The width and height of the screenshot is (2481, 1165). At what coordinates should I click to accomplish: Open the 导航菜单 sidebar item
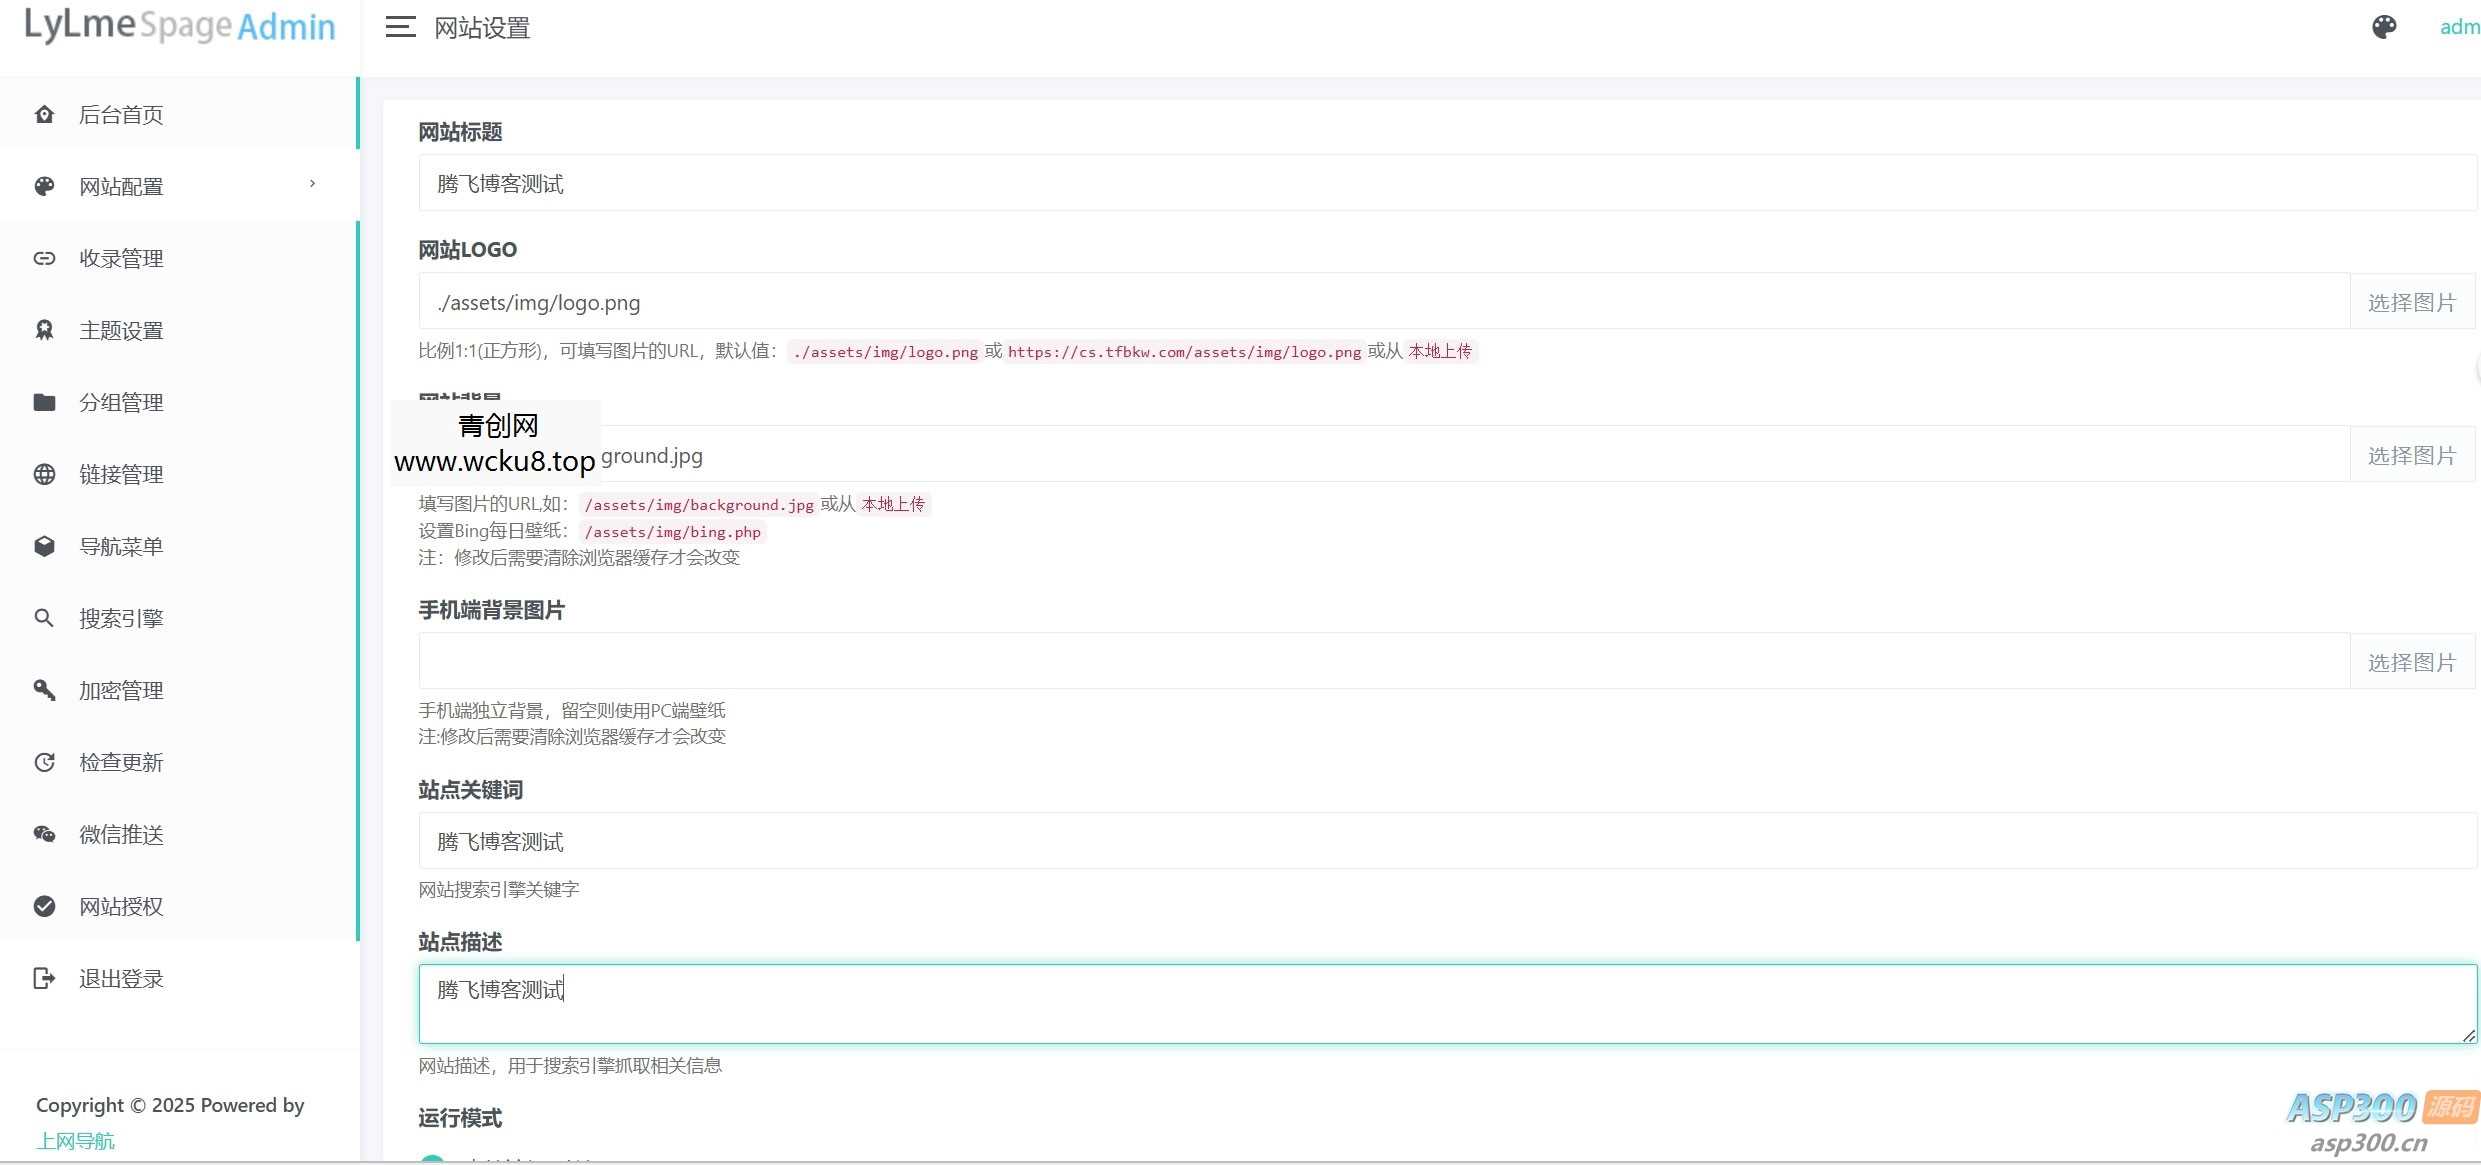coord(121,547)
